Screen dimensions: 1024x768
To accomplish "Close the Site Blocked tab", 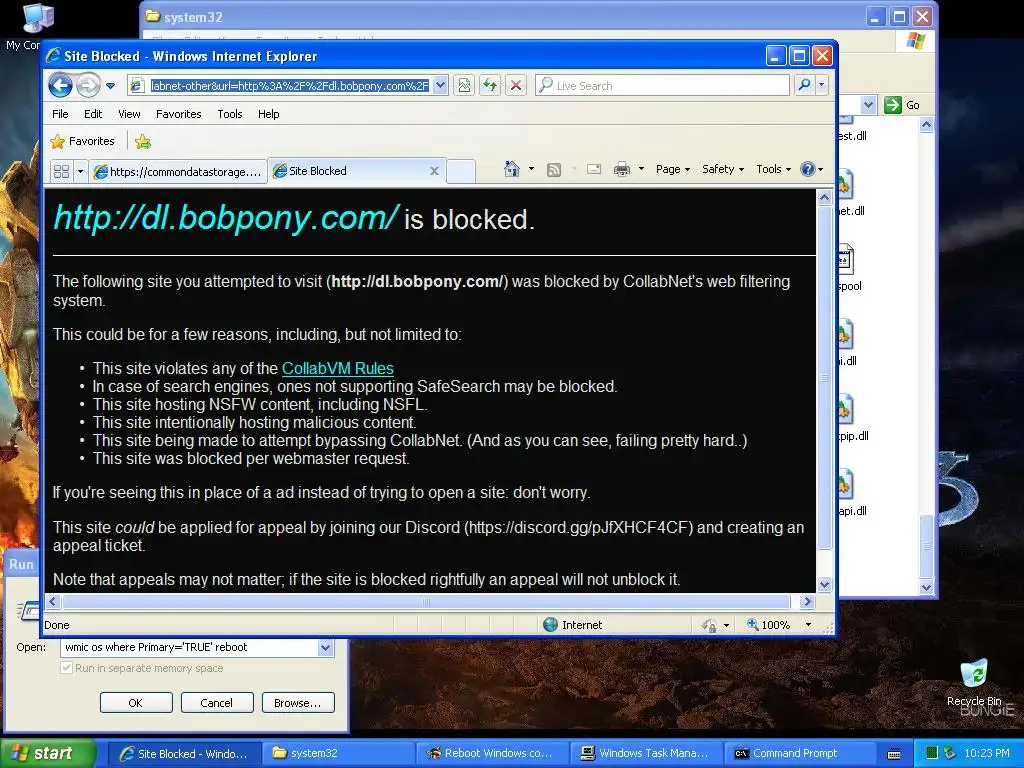I will point(434,171).
